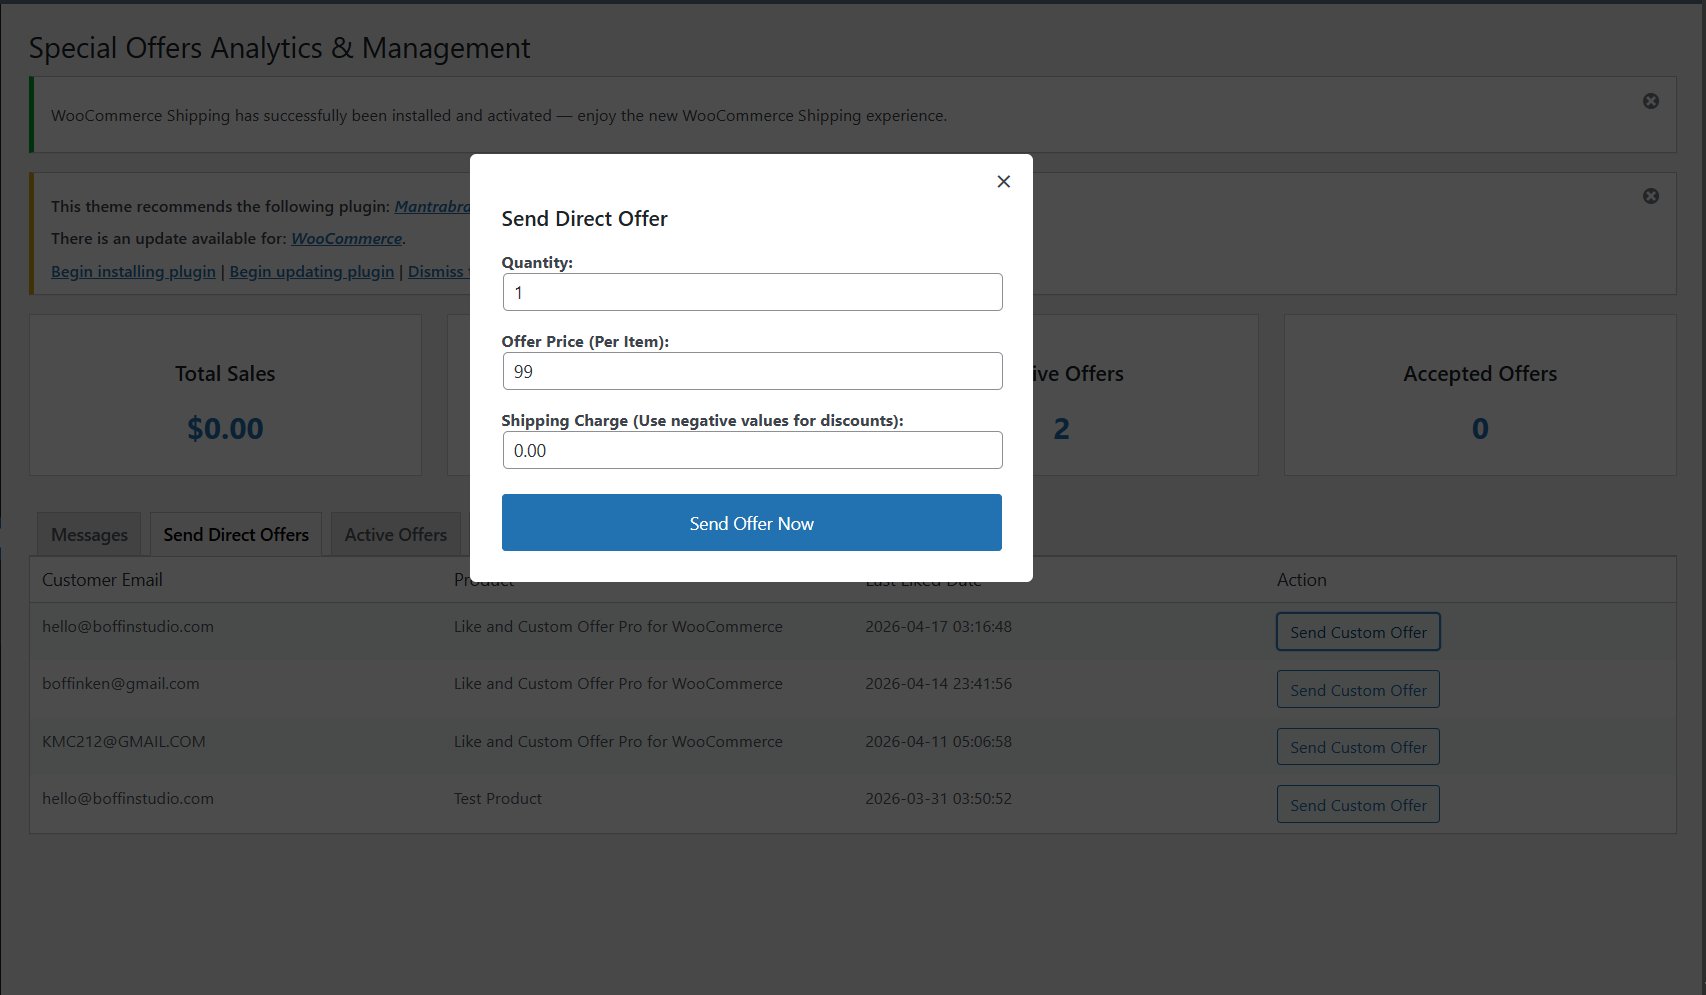The height and width of the screenshot is (995, 1706).
Task: Focus the Offer Price per item field
Action: click(x=751, y=371)
